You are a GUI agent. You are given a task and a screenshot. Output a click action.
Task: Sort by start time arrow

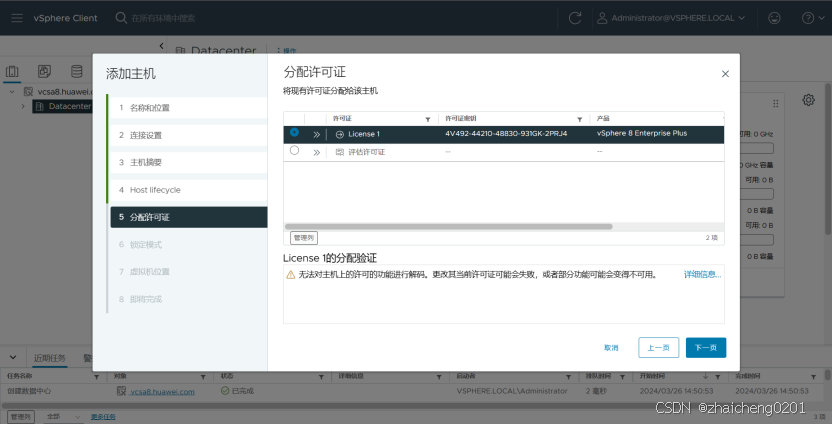(705, 376)
